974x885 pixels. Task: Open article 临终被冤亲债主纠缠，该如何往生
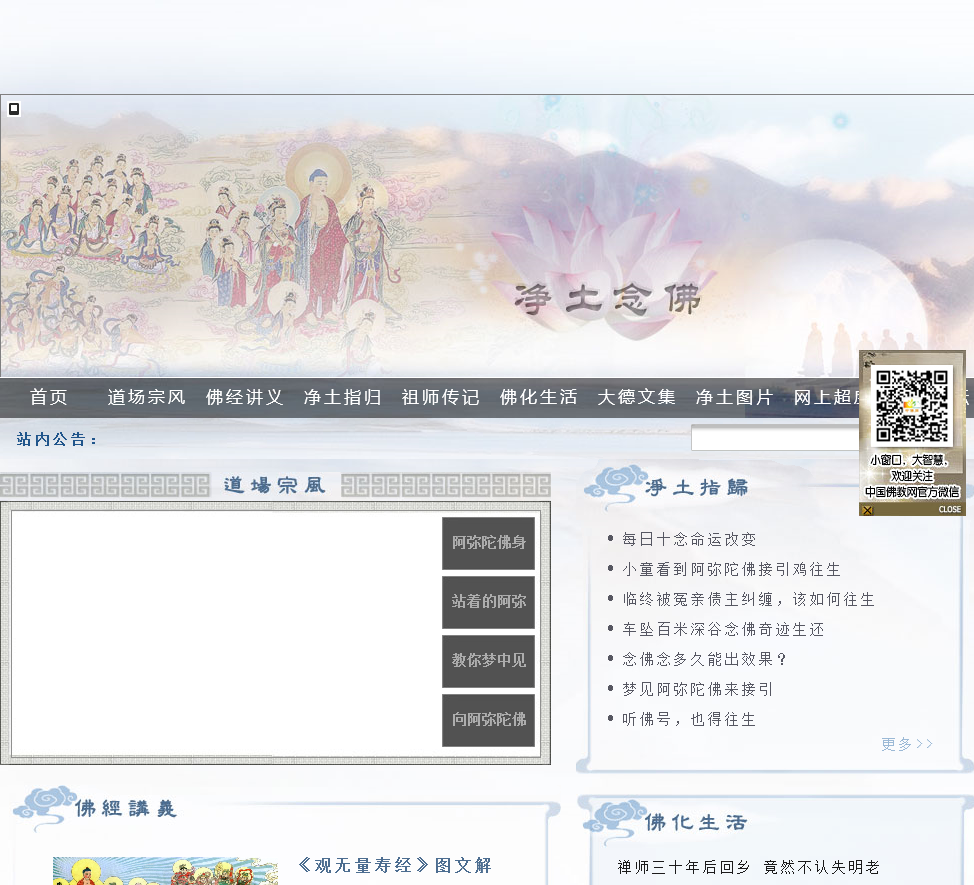749,599
